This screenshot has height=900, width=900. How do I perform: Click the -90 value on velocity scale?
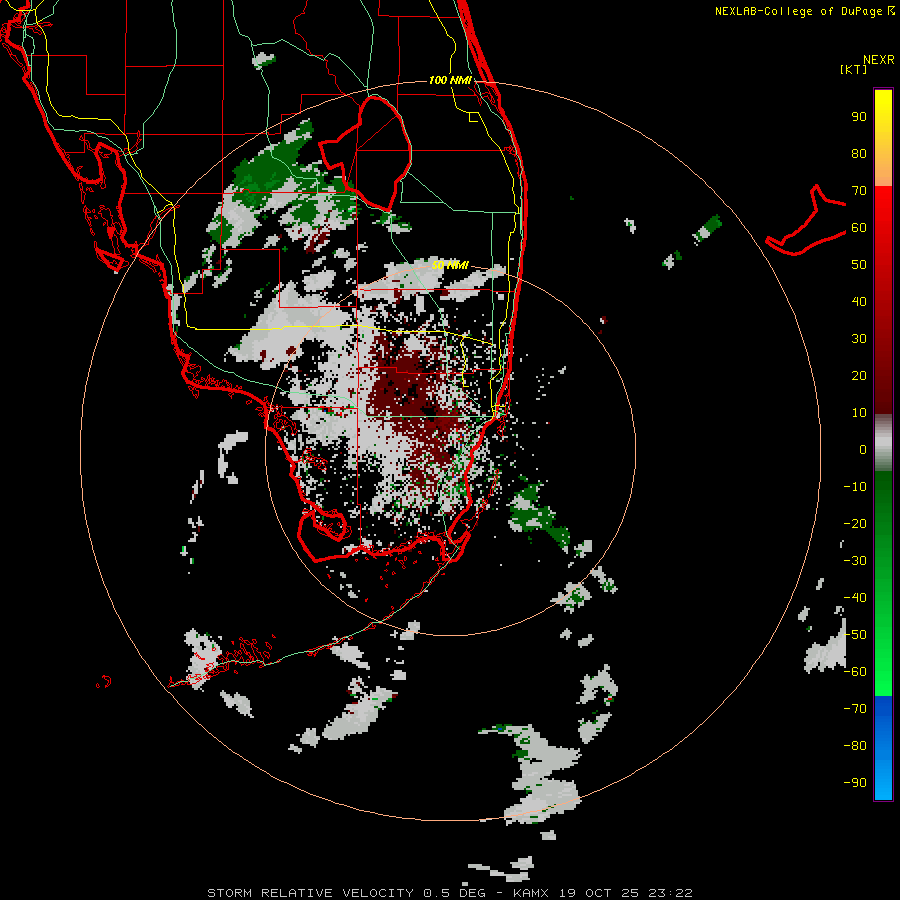[x=855, y=783]
